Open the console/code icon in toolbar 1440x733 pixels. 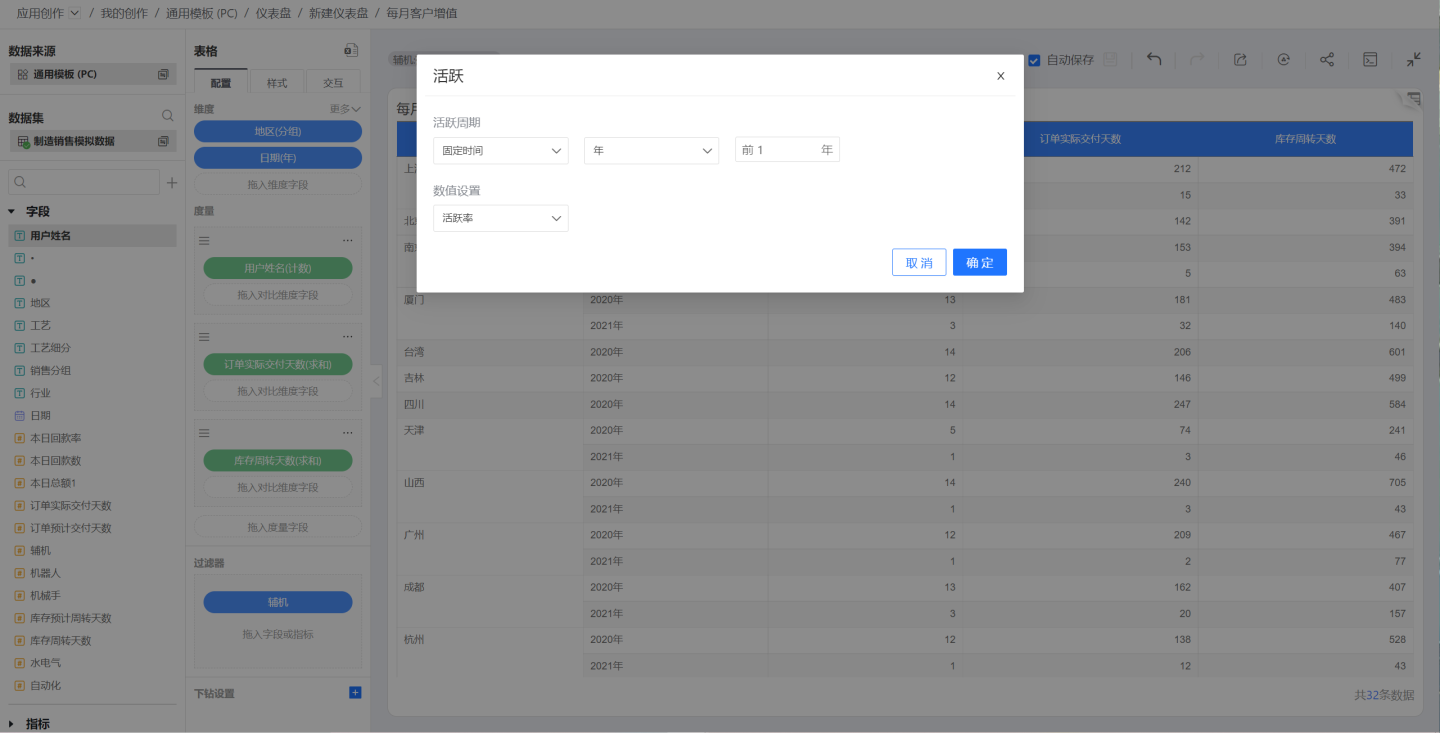[1370, 60]
